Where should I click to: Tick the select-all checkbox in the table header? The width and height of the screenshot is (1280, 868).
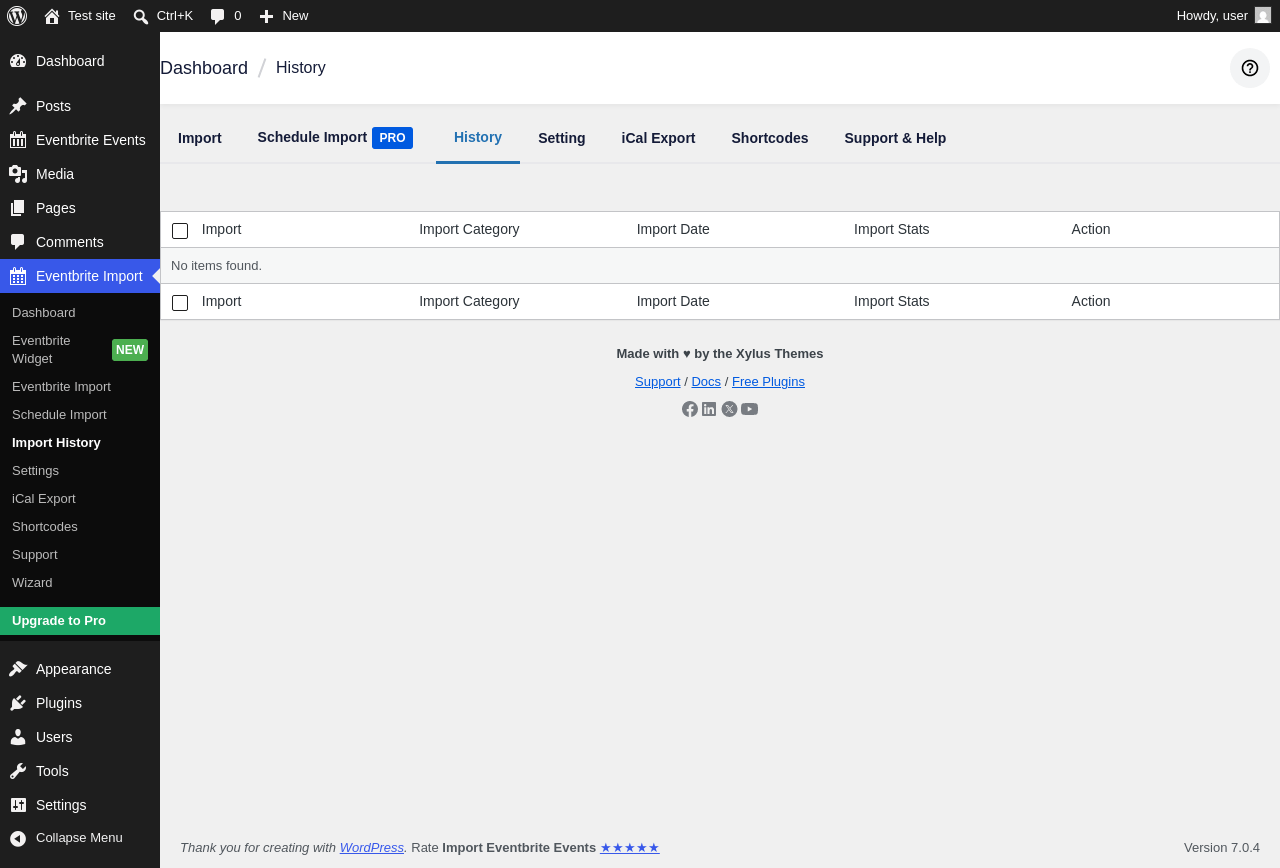coord(180,231)
